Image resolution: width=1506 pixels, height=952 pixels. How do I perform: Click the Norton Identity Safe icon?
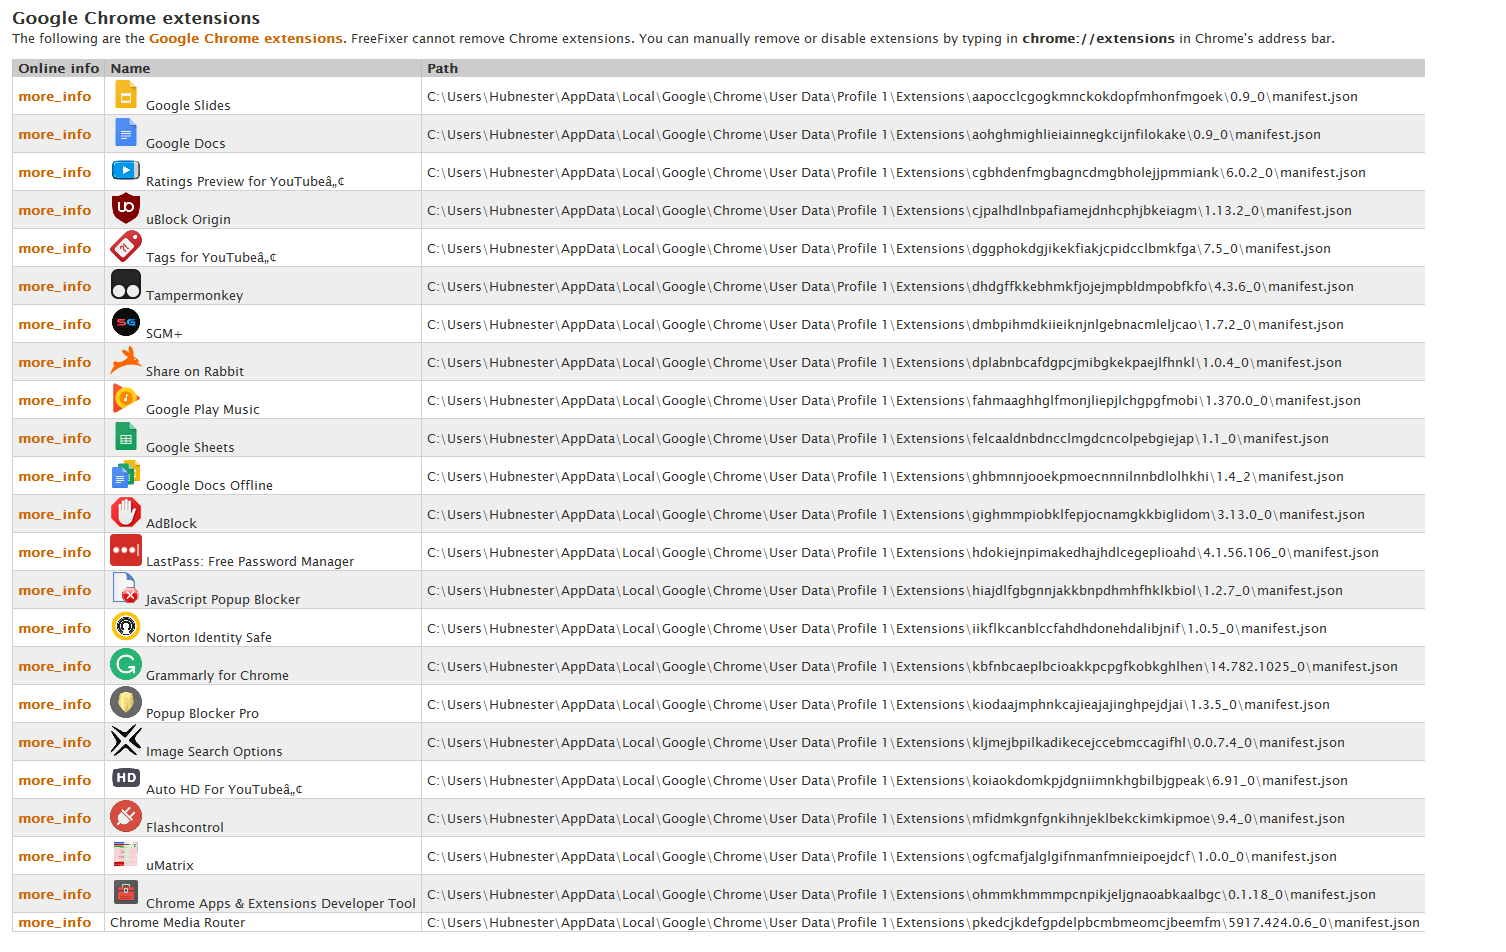coord(126,627)
